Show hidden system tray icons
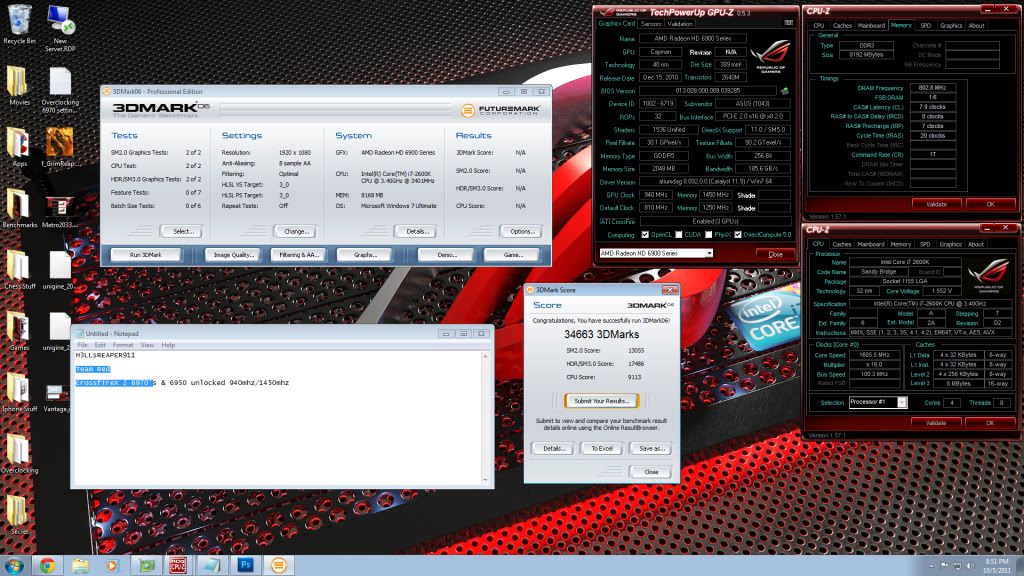 (932, 566)
